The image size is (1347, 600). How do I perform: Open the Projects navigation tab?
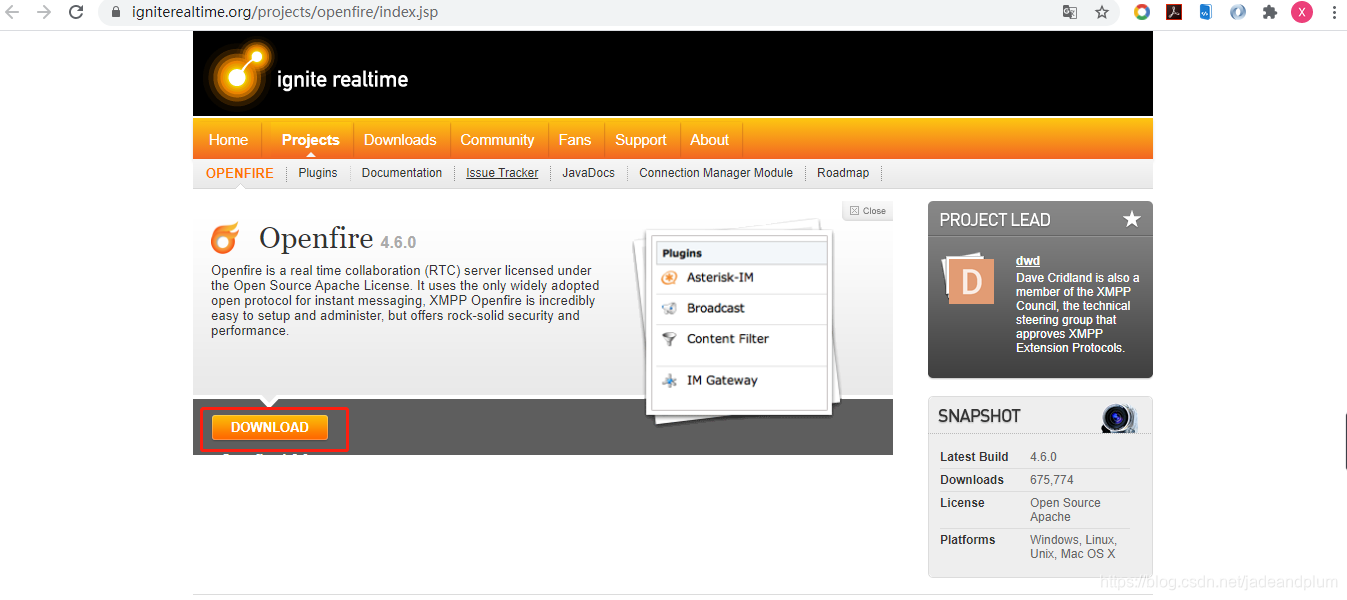(311, 140)
